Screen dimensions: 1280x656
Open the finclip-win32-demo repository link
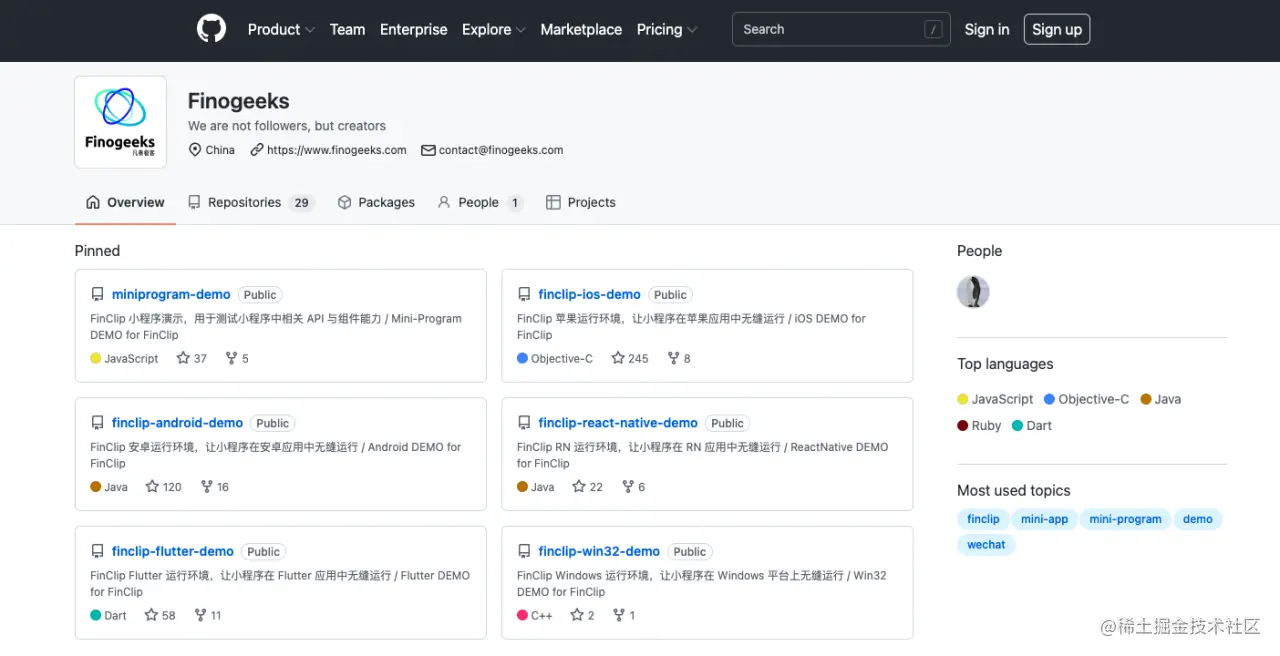[x=599, y=551]
